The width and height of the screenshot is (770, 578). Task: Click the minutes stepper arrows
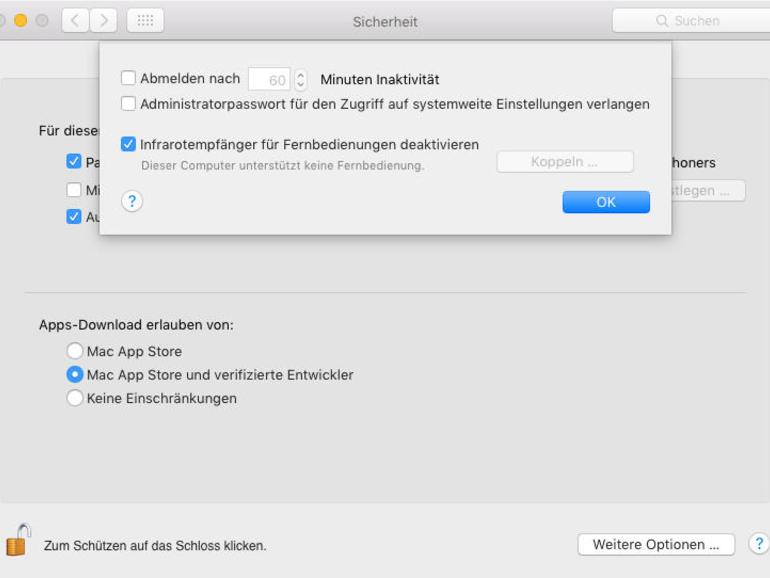point(301,79)
